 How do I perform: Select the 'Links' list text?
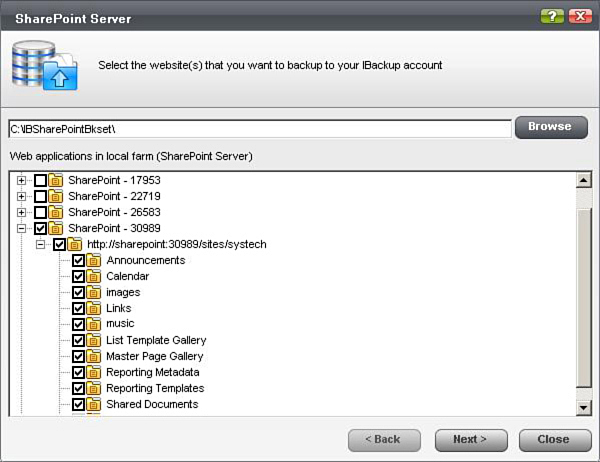119,308
